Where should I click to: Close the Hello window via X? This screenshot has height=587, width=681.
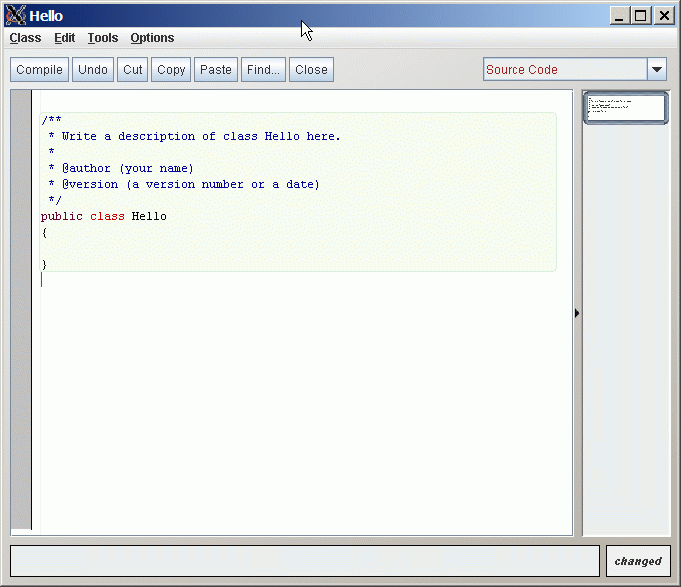coord(664,16)
